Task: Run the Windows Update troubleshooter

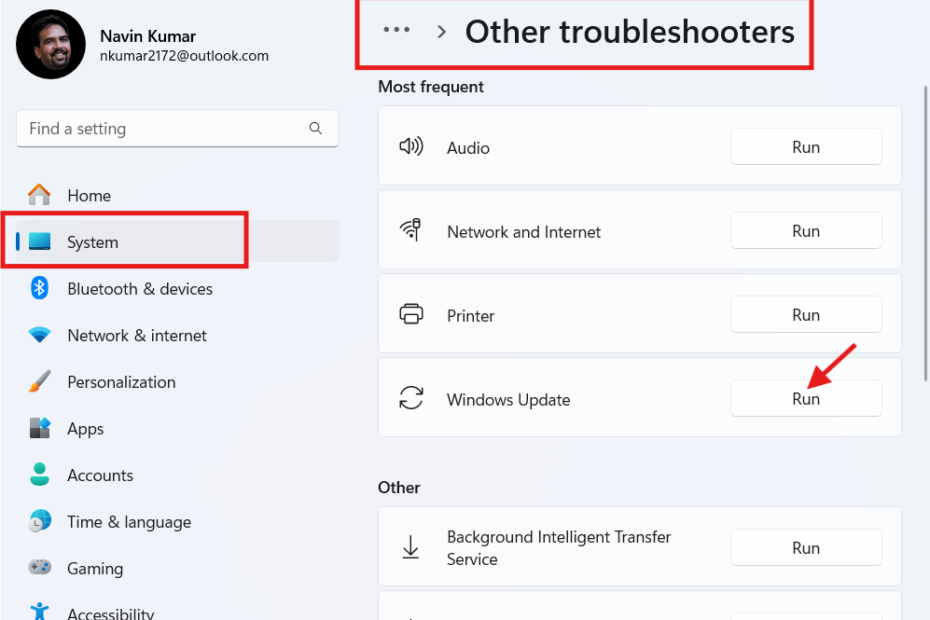Action: click(x=805, y=398)
